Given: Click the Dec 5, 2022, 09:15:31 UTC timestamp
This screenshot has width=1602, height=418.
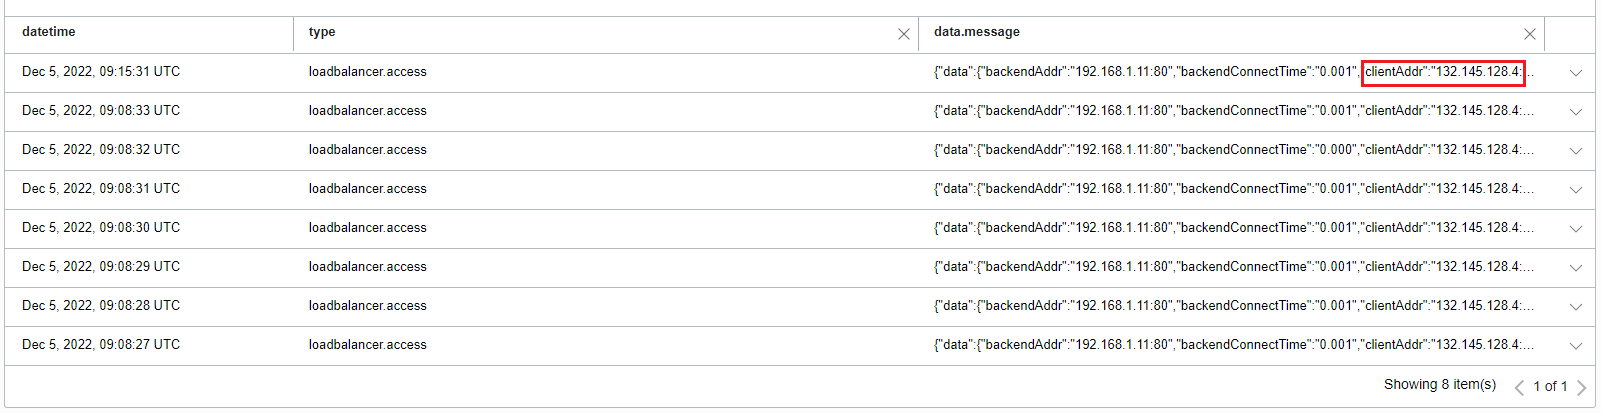Looking at the screenshot, I should [x=101, y=72].
